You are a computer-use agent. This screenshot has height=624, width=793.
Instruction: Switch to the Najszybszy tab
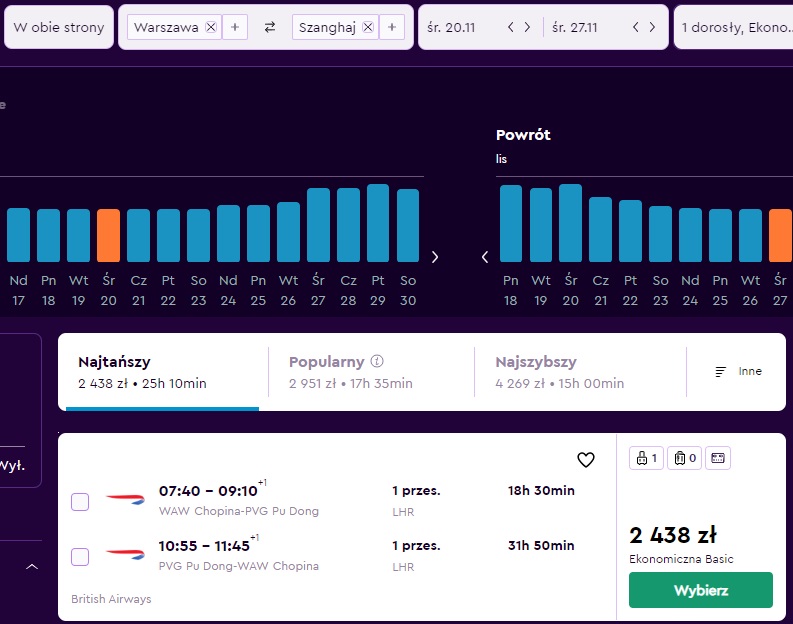click(x=580, y=372)
